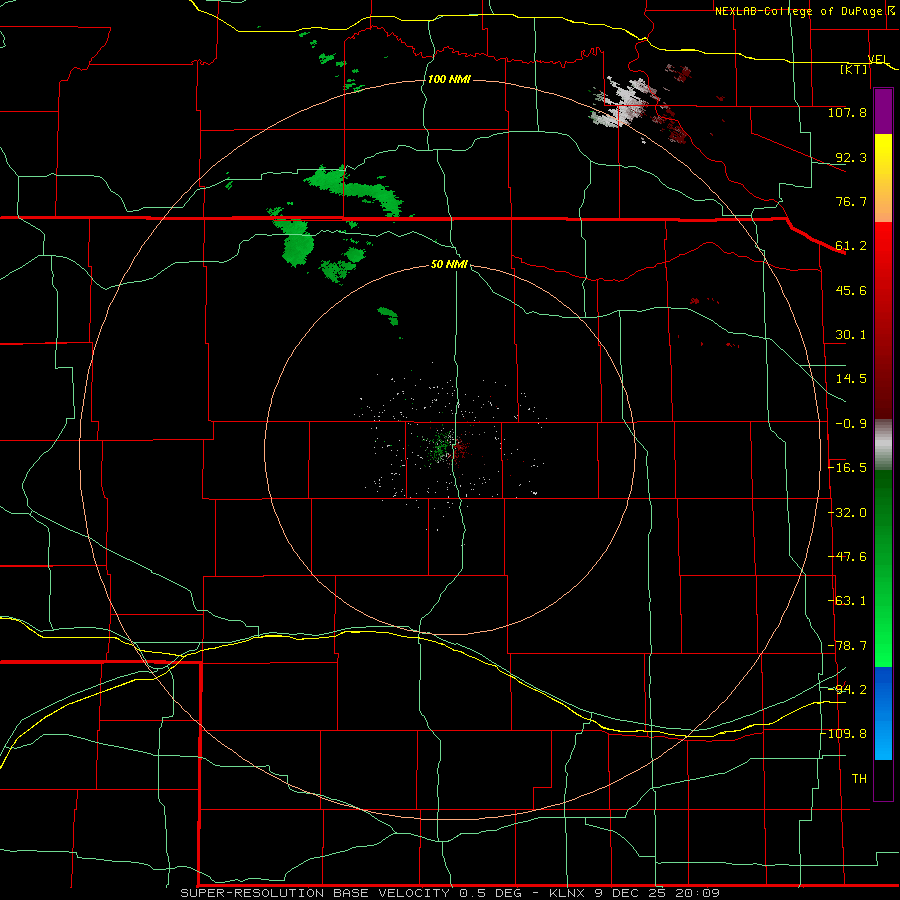Click the 14.5 velocity scale value
Screen dimensions: 900x900
coord(851,379)
